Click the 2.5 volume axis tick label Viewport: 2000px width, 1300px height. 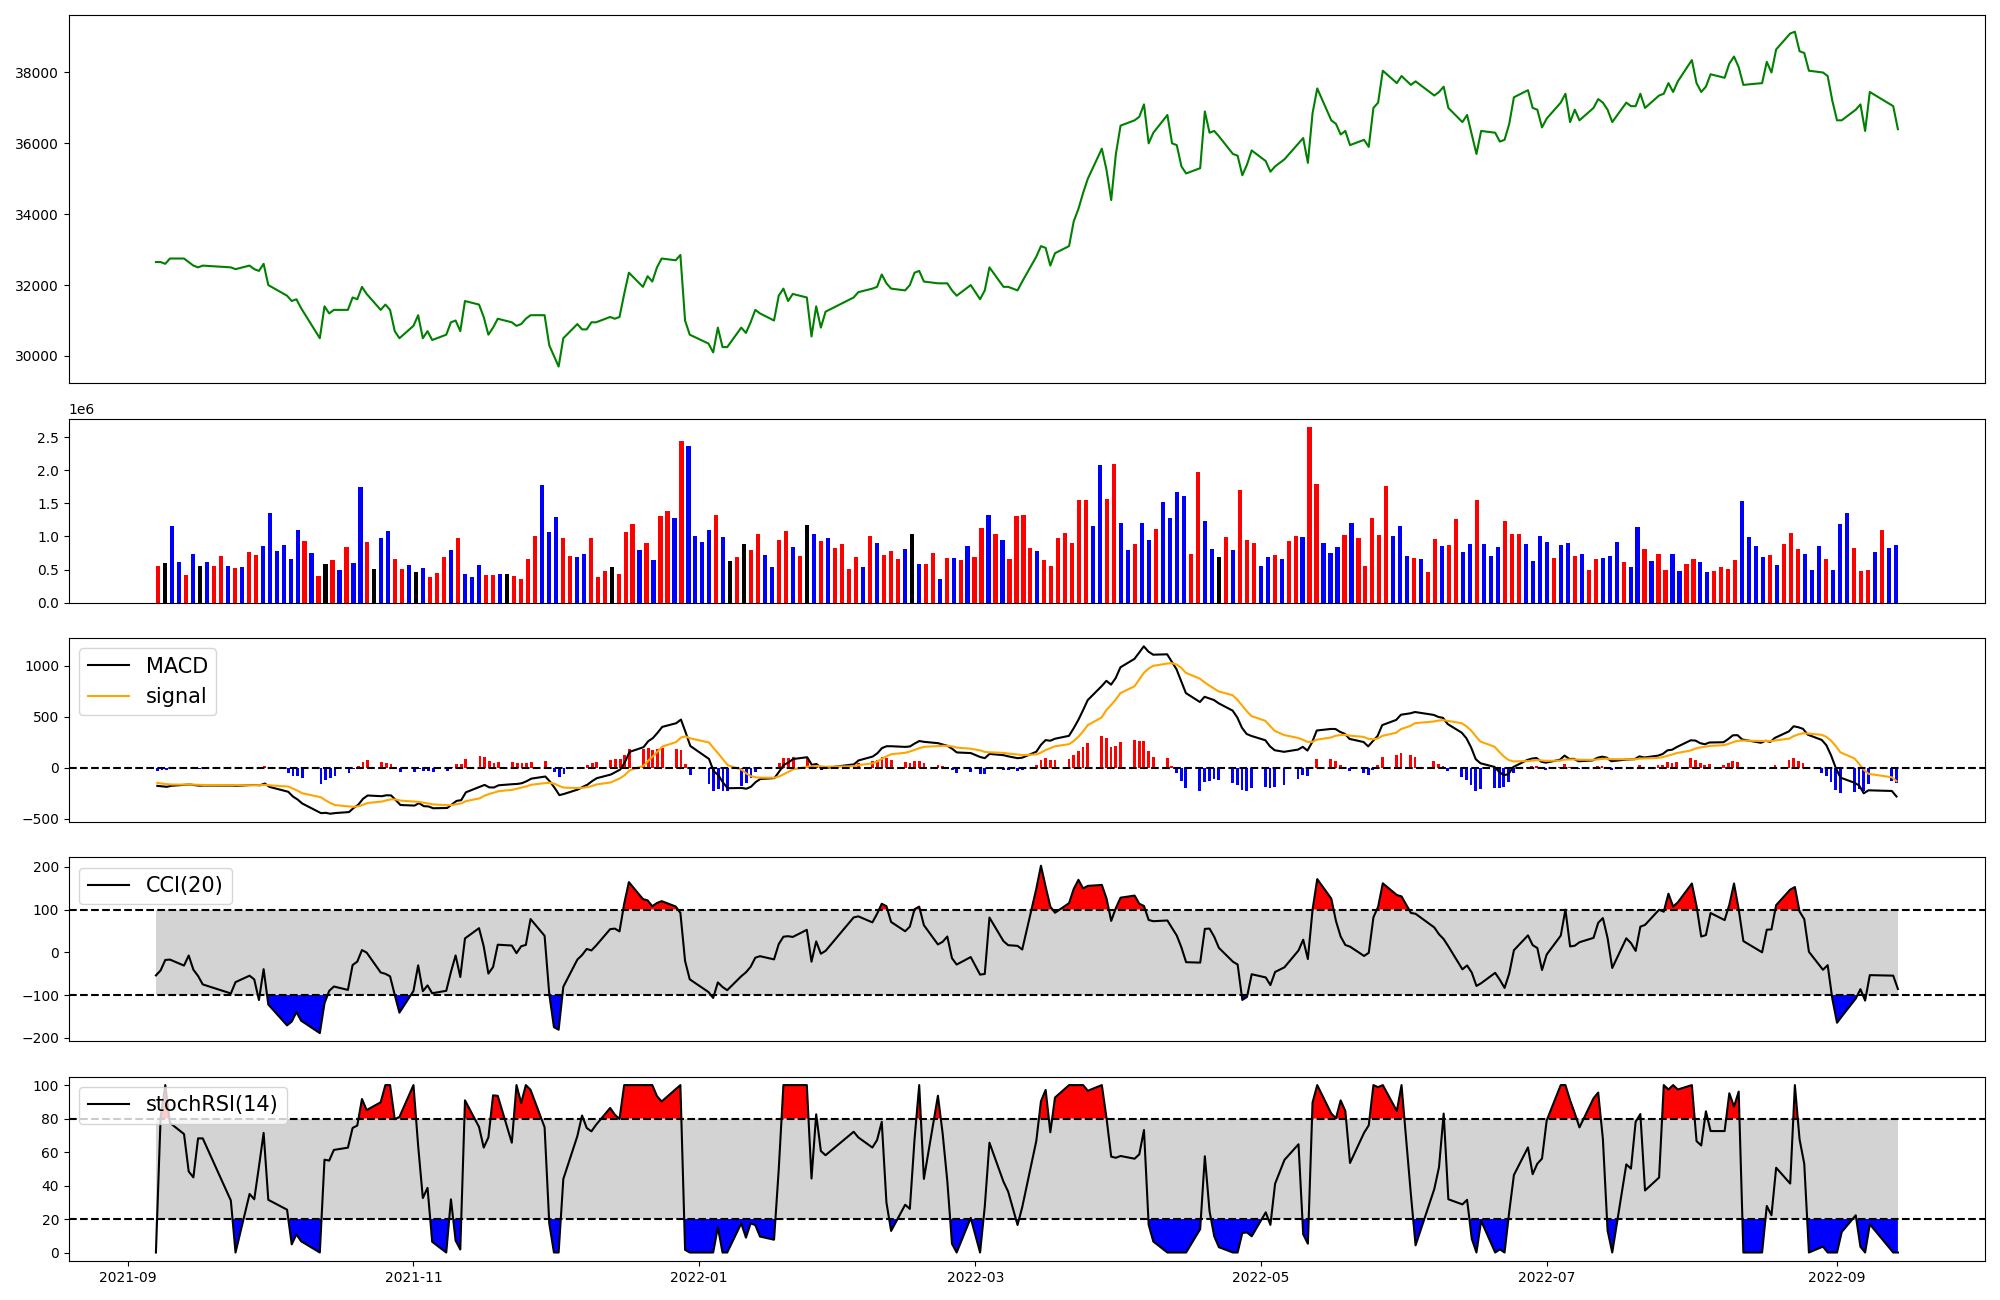(x=47, y=438)
